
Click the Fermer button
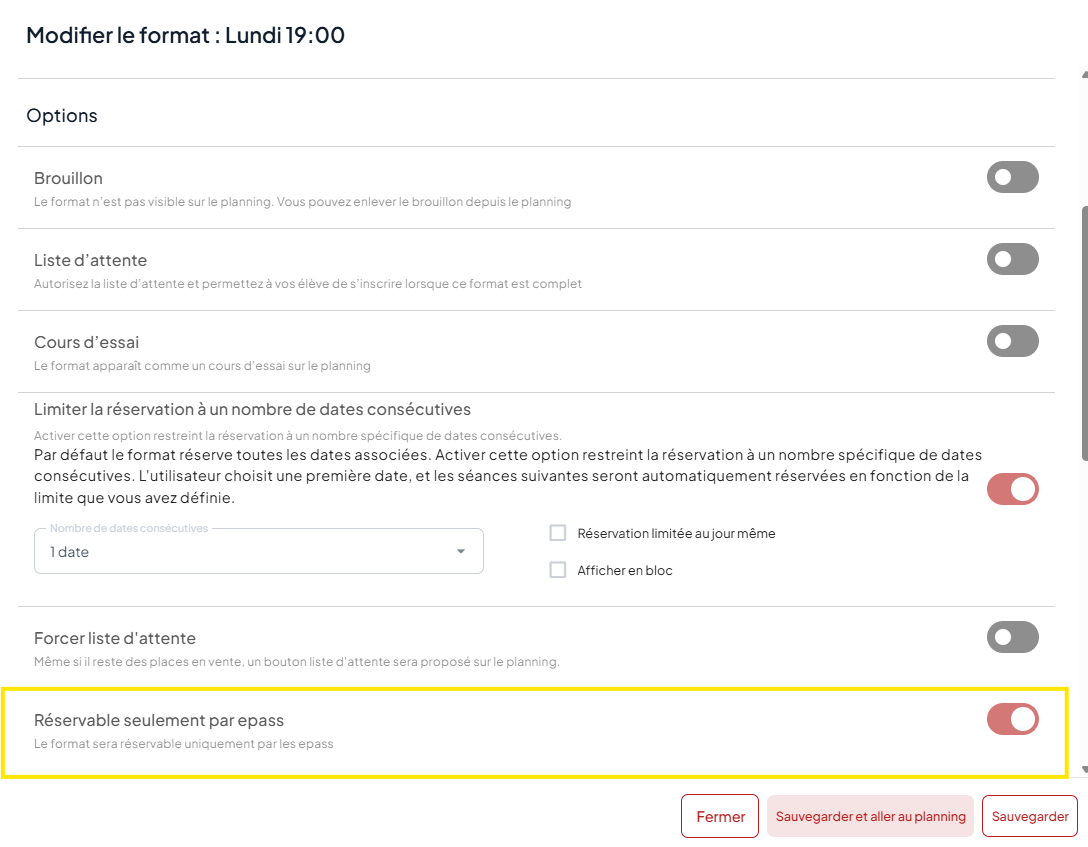tap(720, 816)
